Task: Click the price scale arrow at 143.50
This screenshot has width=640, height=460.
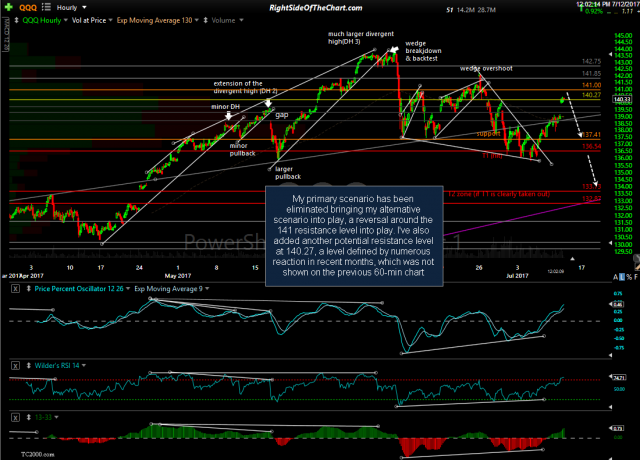Action: point(611,54)
